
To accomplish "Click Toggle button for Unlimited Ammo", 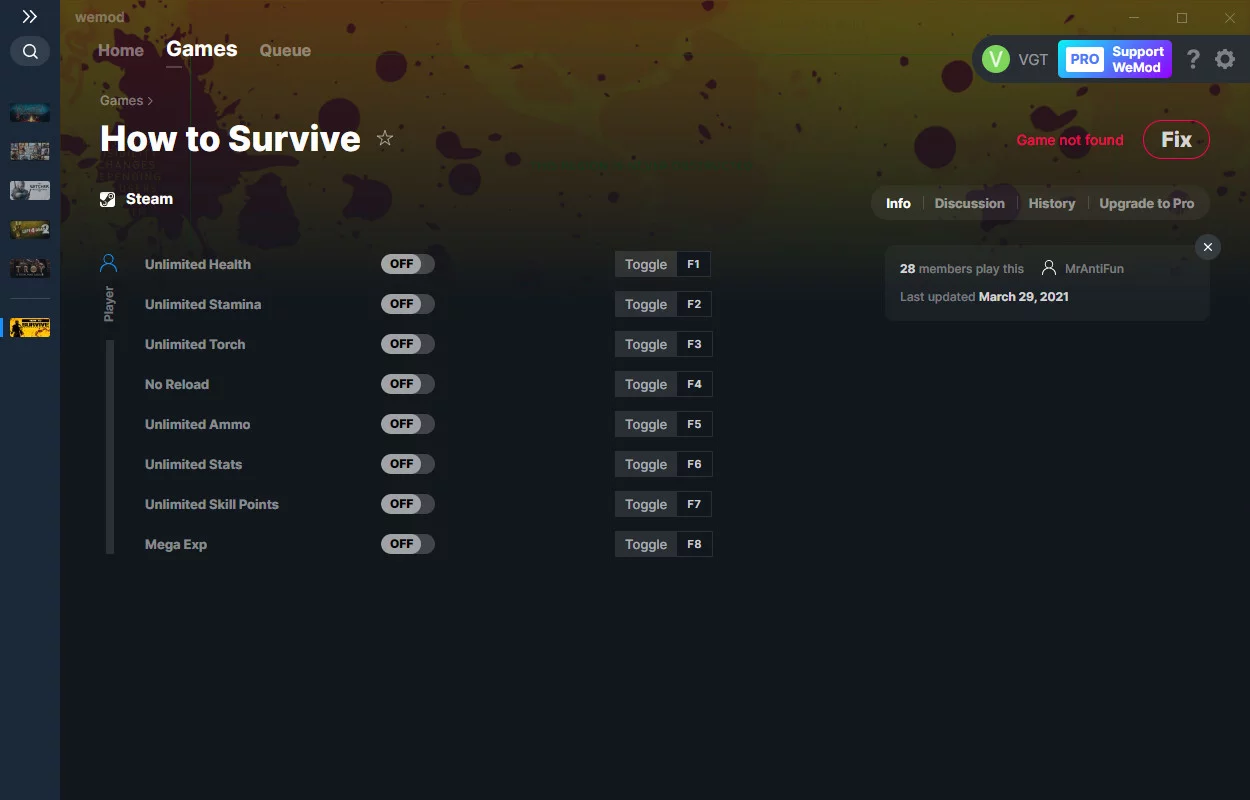I will pyautogui.click(x=646, y=424).
